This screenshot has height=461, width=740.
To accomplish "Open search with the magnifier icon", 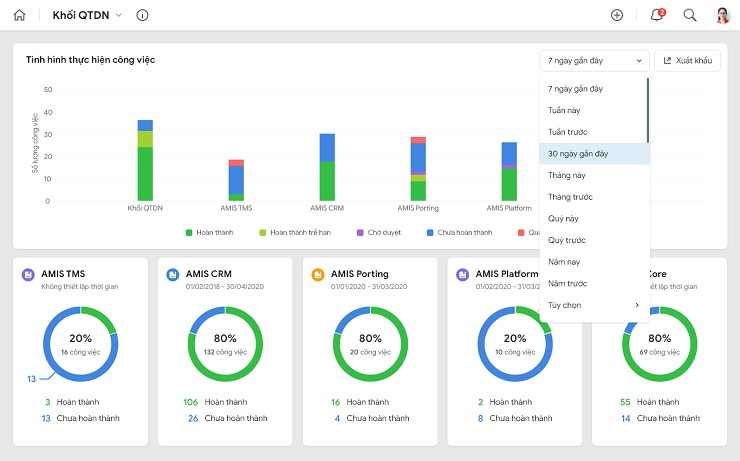I will point(690,15).
